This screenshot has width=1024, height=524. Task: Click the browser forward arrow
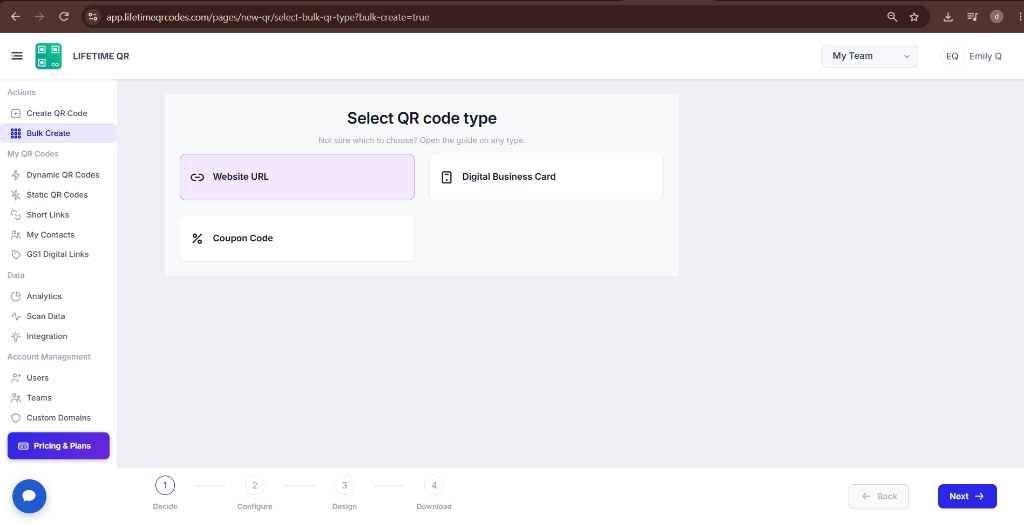coord(40,17)
